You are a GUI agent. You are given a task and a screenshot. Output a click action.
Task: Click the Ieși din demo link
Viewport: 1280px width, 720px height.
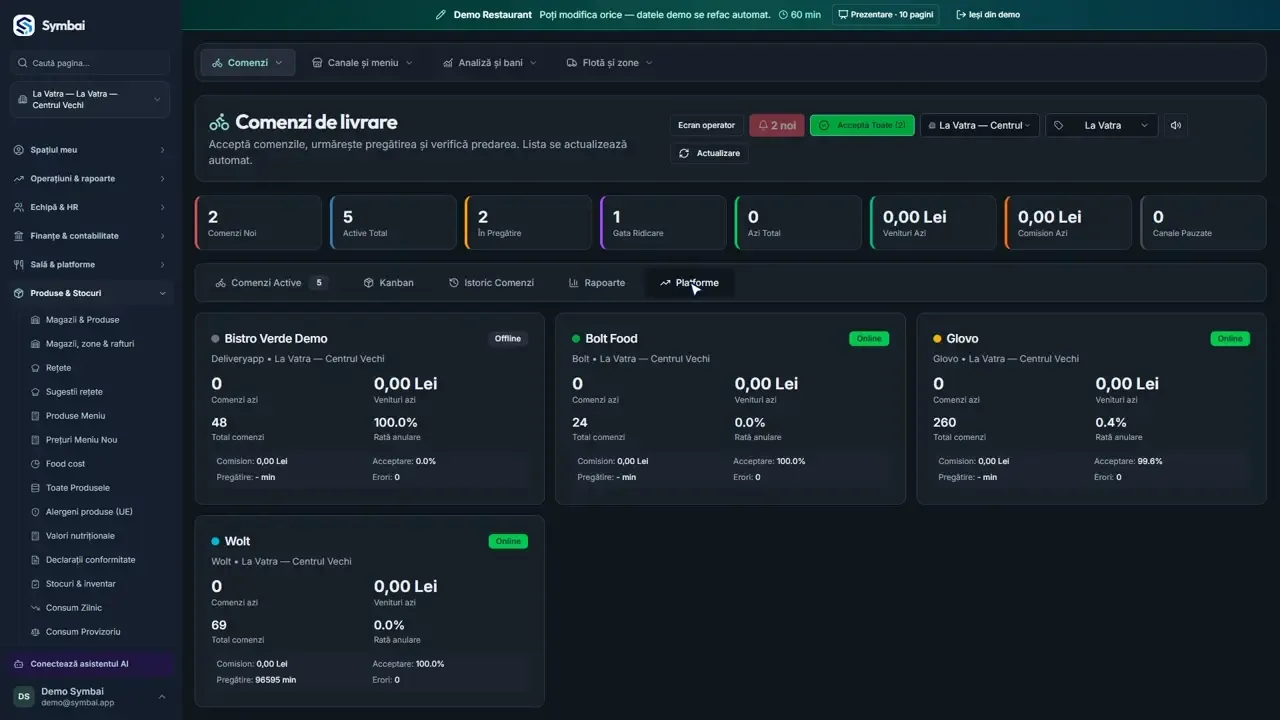tap(988, 15)
